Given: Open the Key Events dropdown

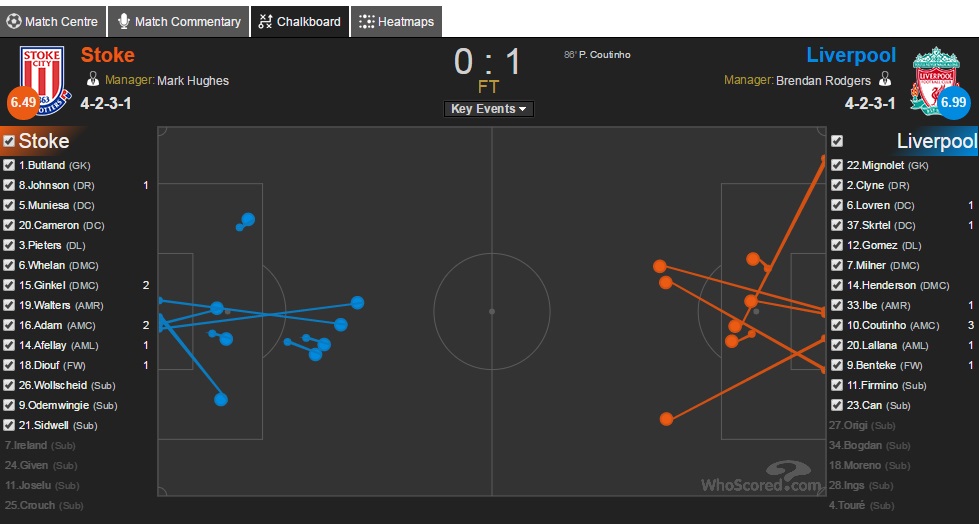Looking at the screenshot, I should click(x=489, y=109).
